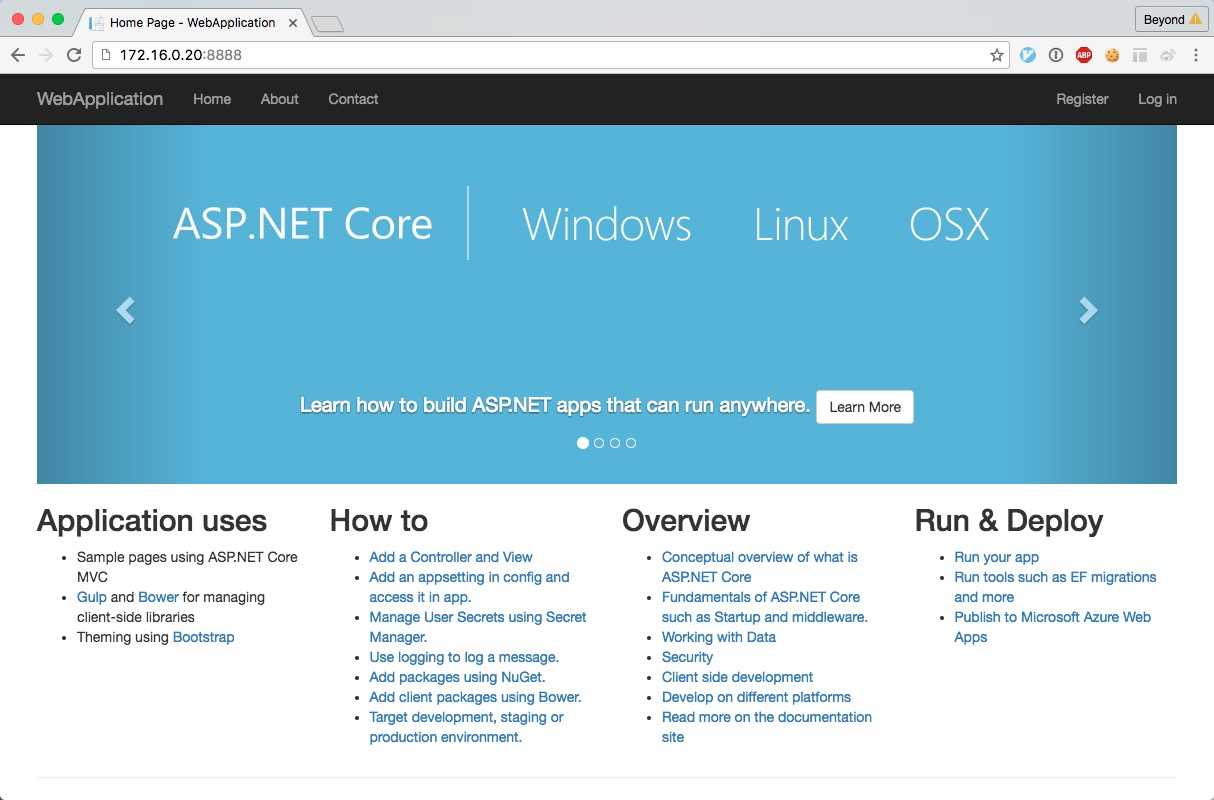Open Run tools such as EF migrations link
The height and width of the screenshot is (800, 1214).
pos(1055,587)
